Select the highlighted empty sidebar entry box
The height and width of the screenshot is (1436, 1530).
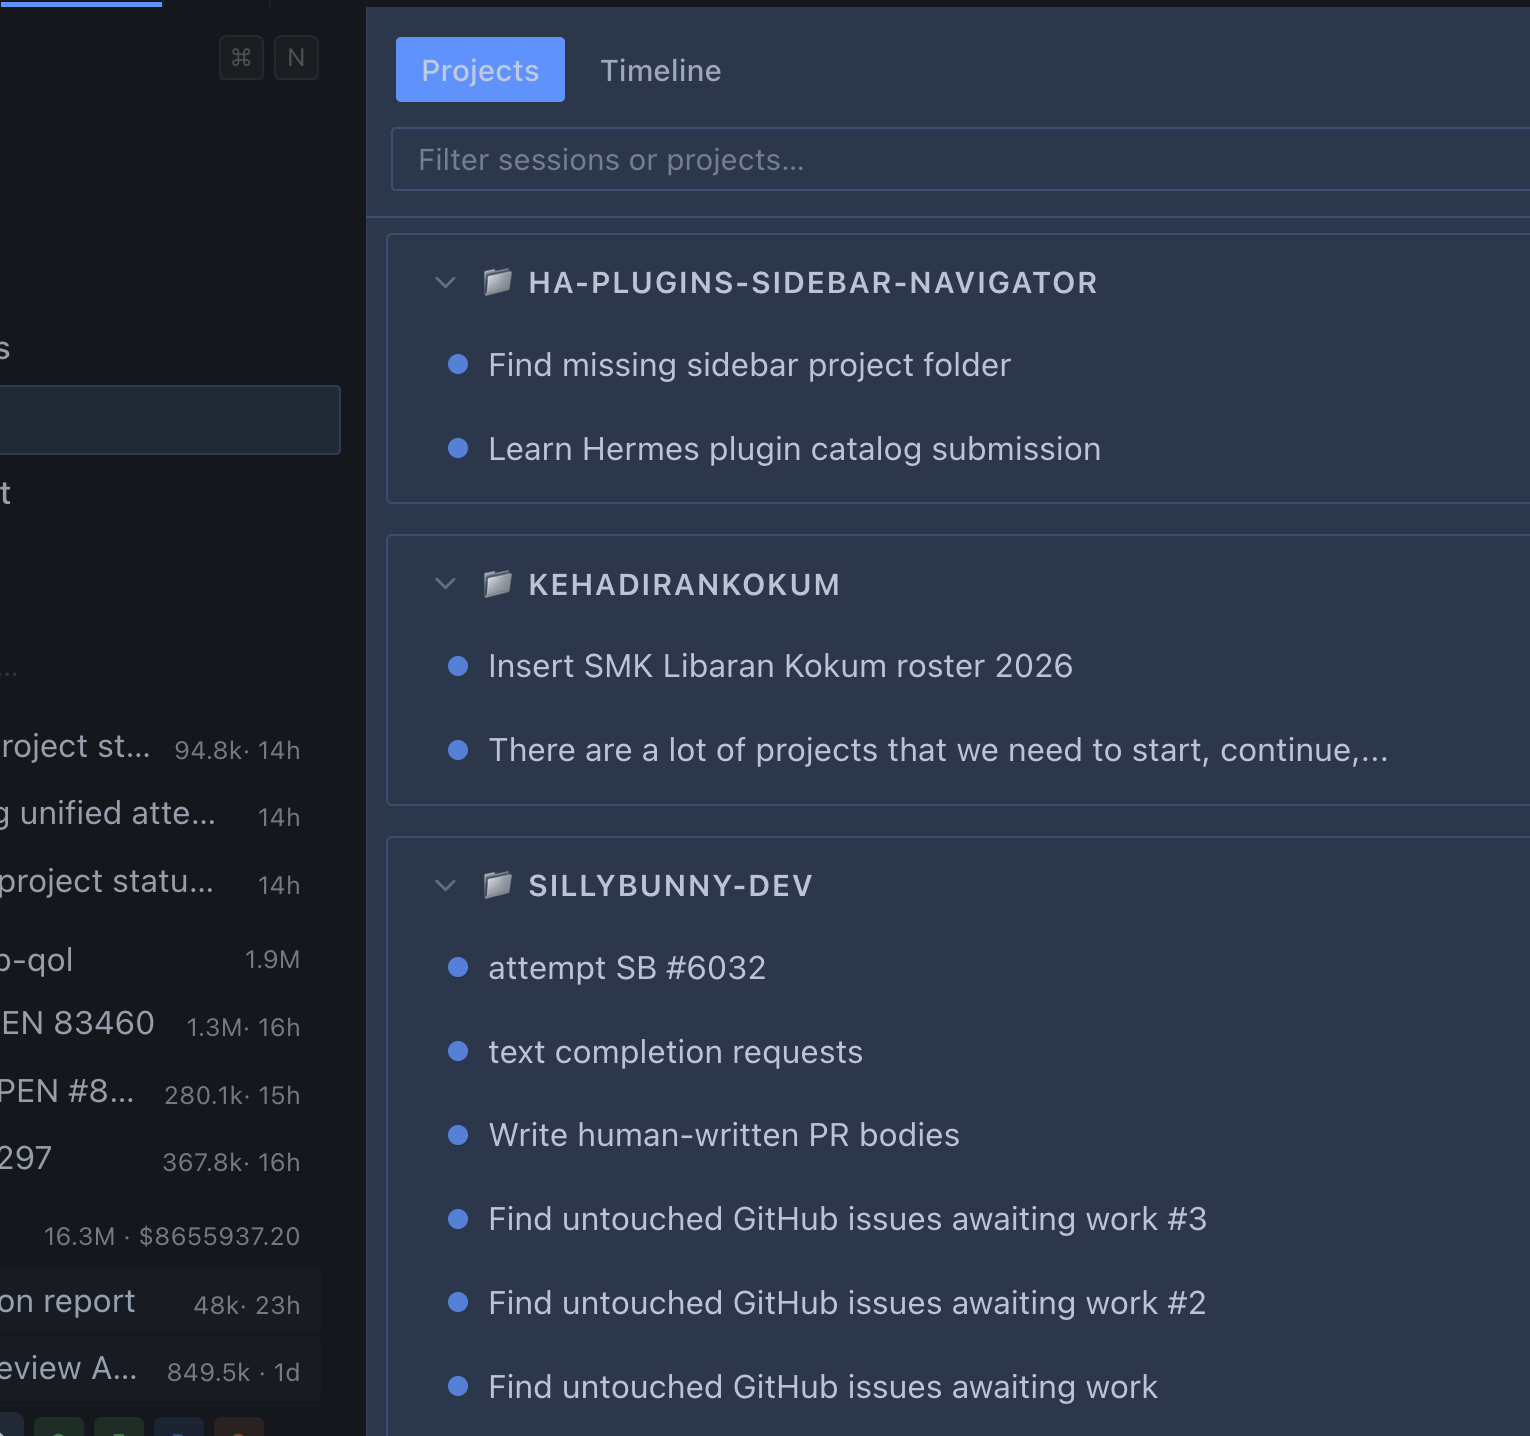coord(170,420)
